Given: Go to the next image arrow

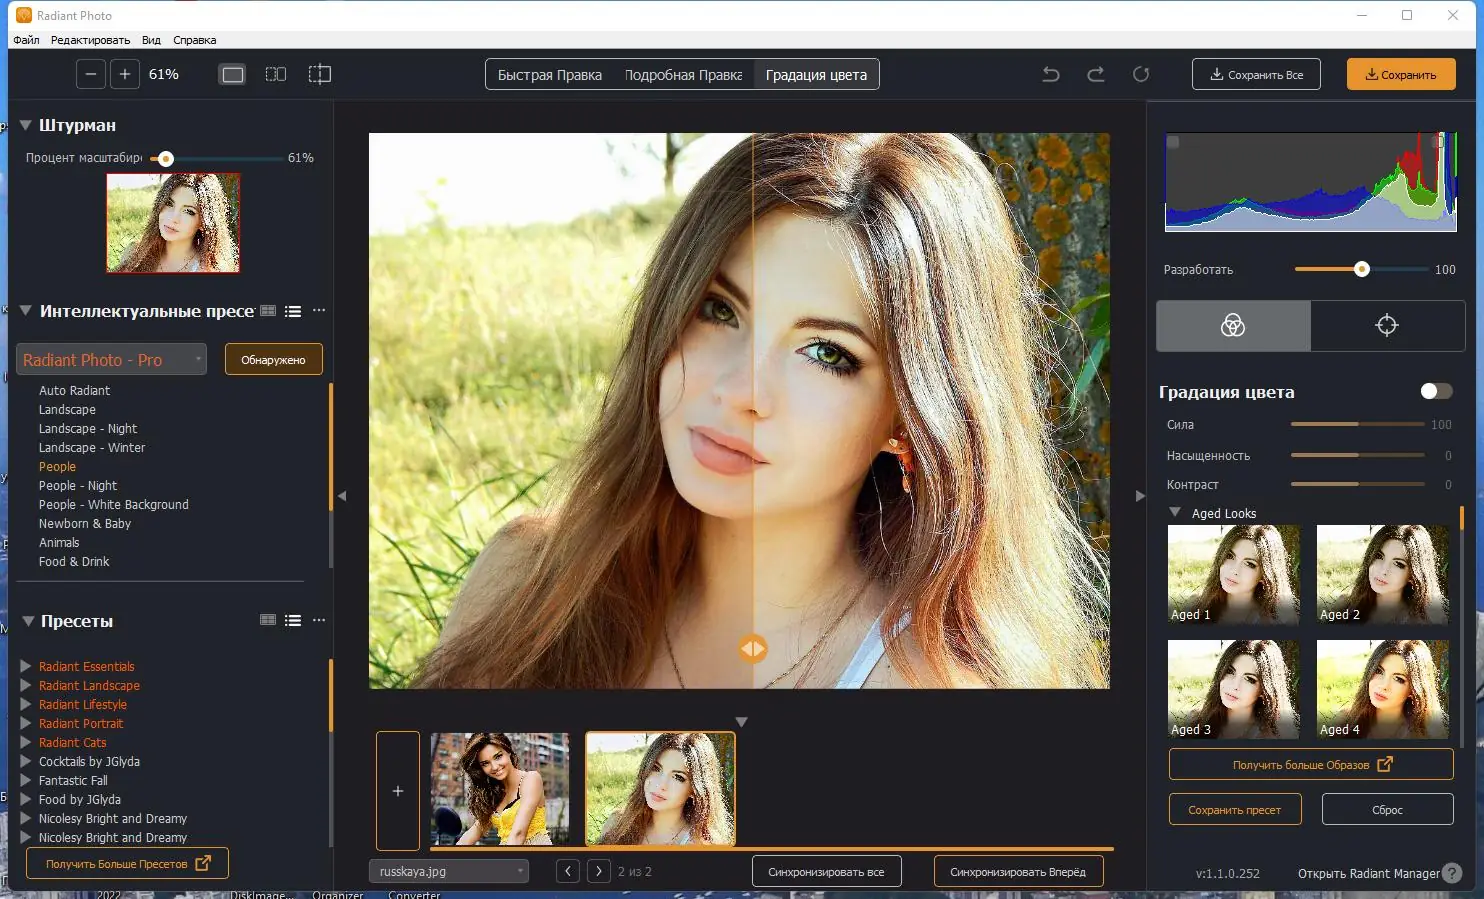Looking at the screenshot, I should click(599, 871).
